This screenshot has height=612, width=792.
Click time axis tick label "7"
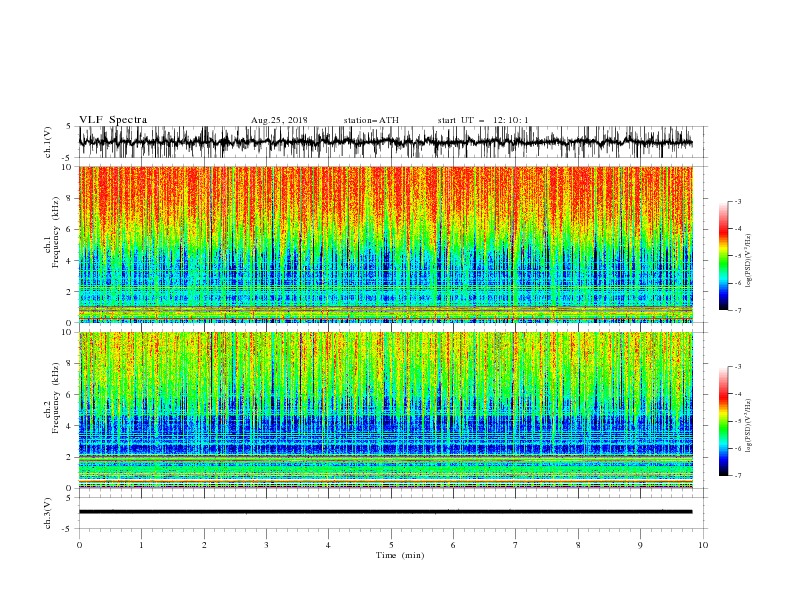(x=516, y=545)
